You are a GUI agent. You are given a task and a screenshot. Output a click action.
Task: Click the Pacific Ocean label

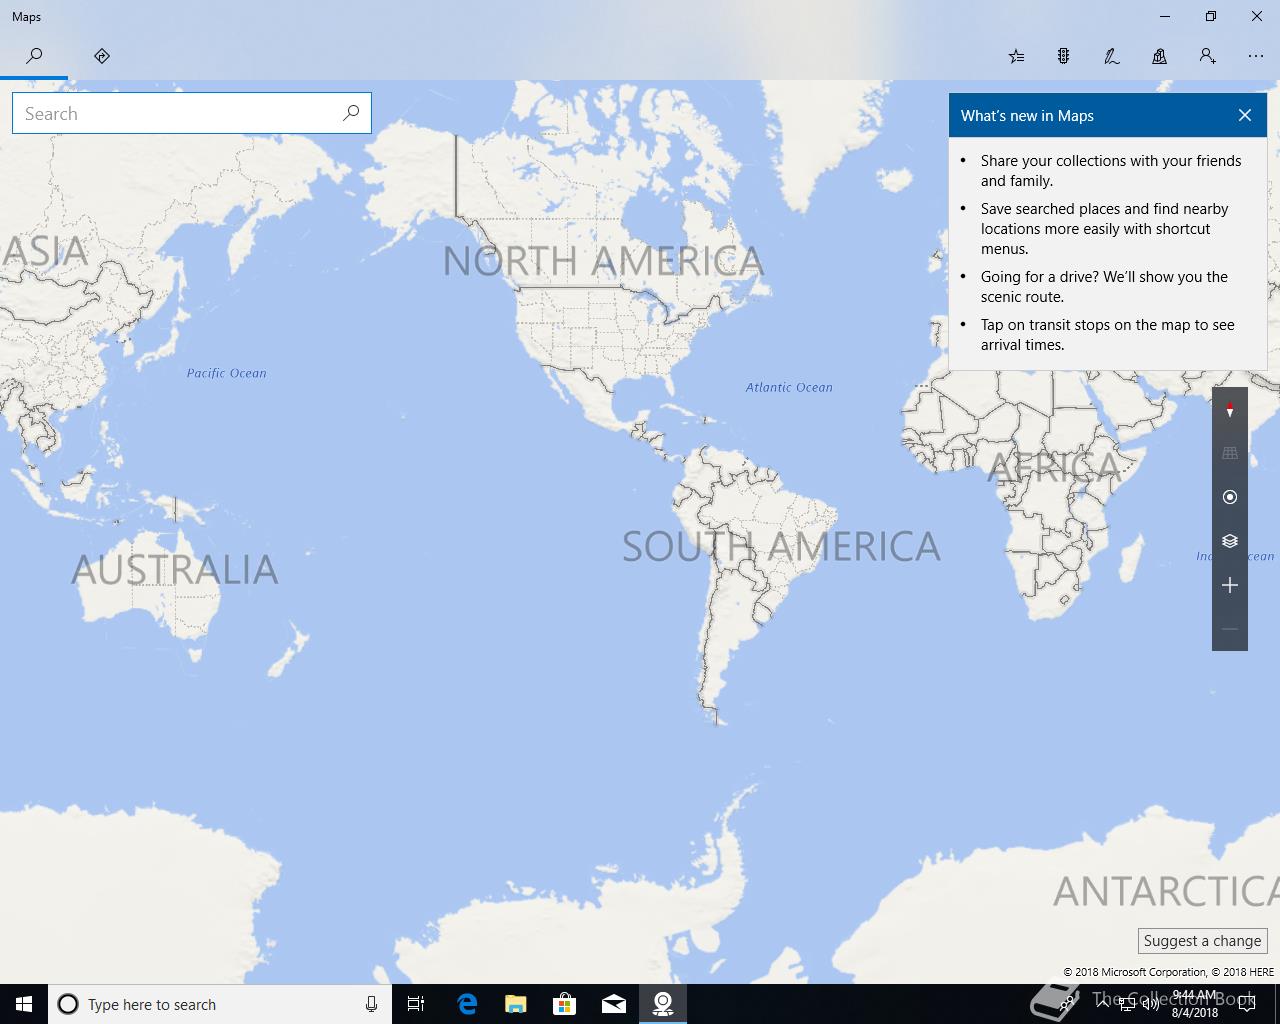pos(227,373)
